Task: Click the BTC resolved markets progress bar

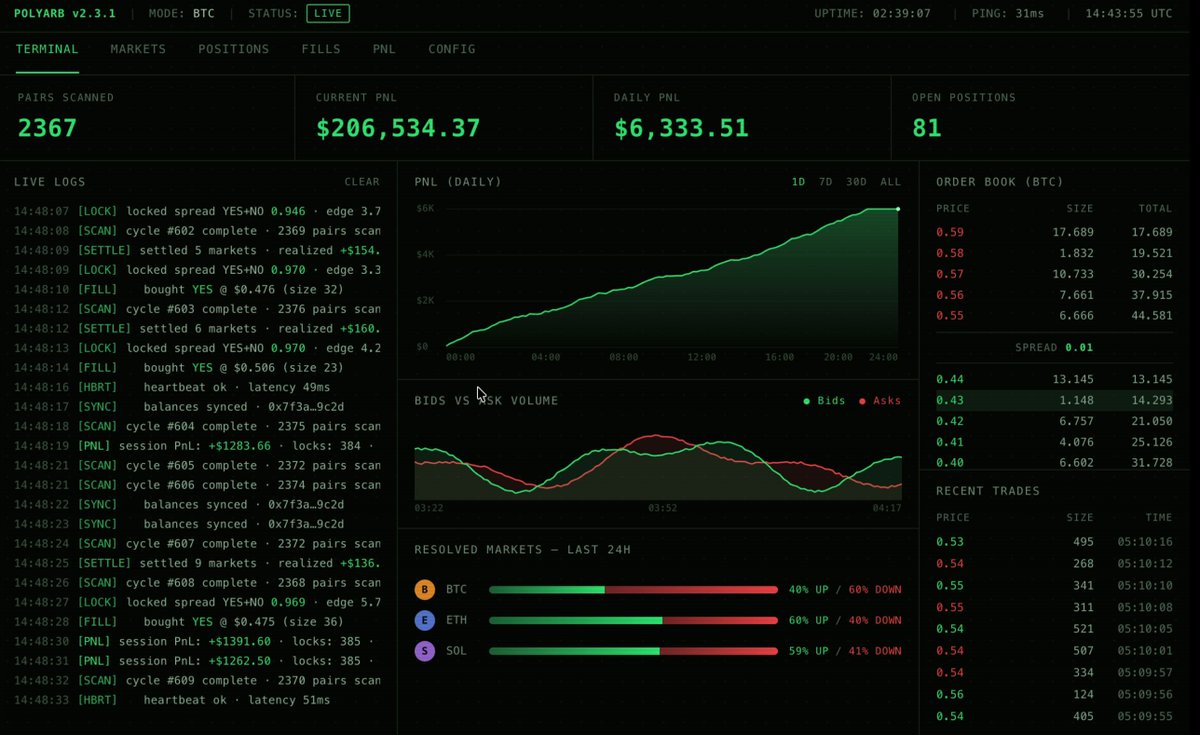Action: click(633, 590)
